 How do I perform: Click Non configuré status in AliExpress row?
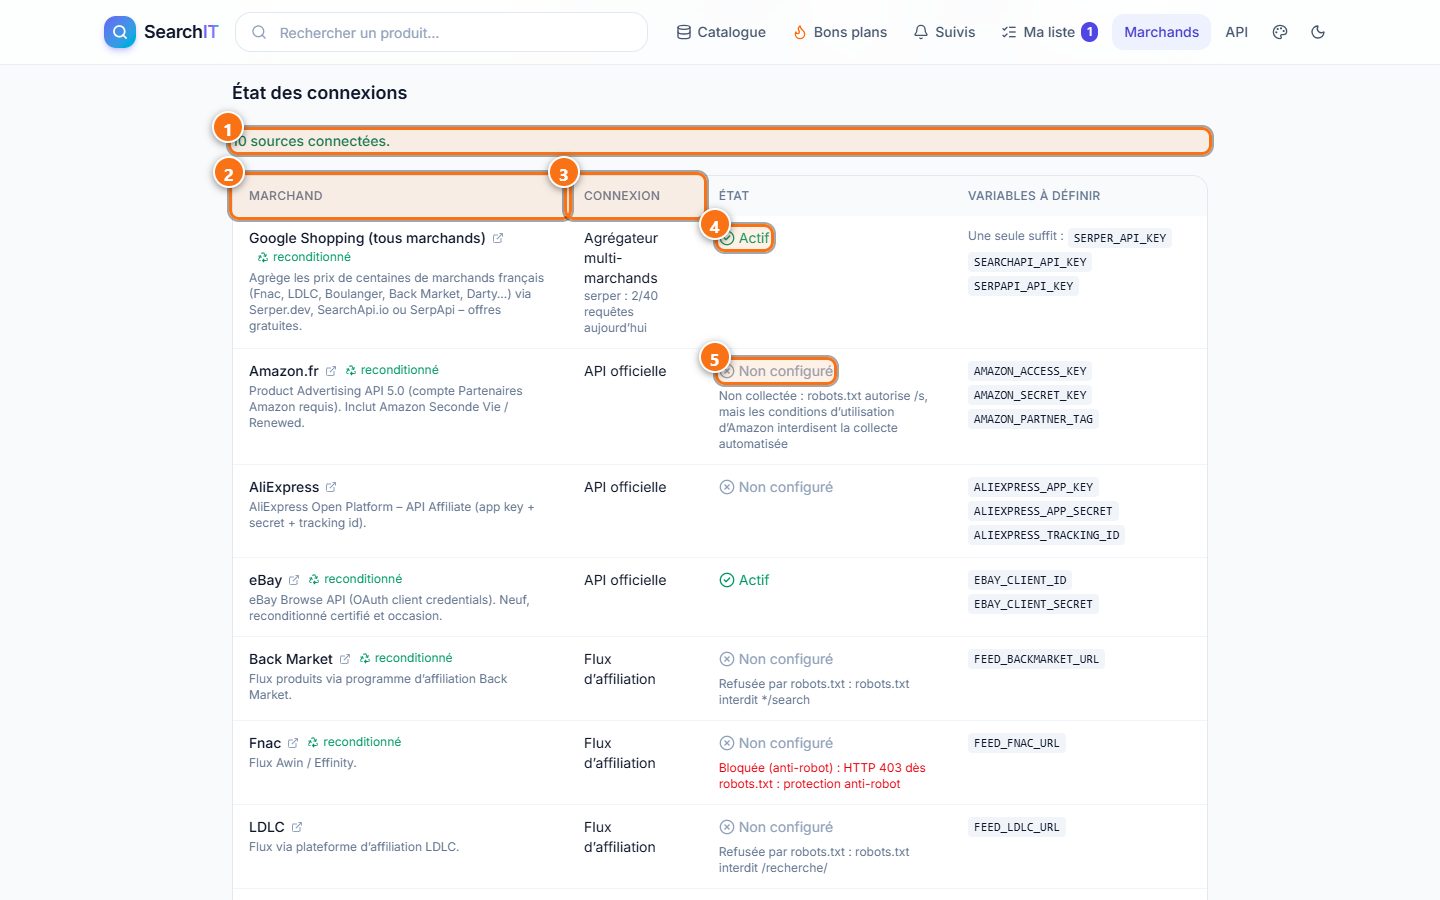776,487
